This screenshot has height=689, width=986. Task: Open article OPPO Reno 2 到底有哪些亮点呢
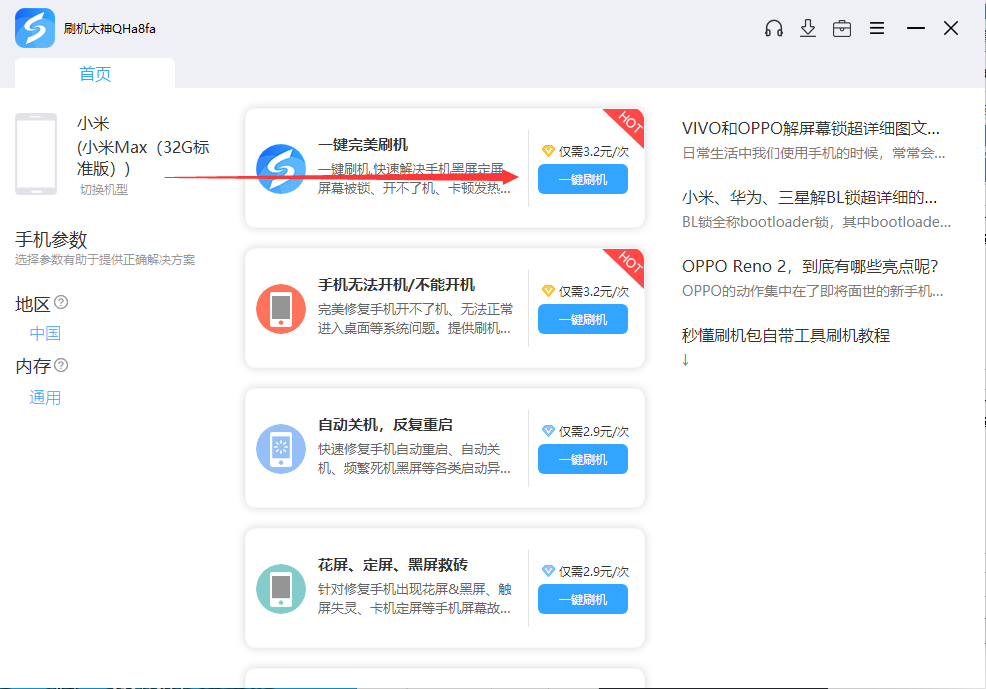pyautogui.click(x=810, y=267)
